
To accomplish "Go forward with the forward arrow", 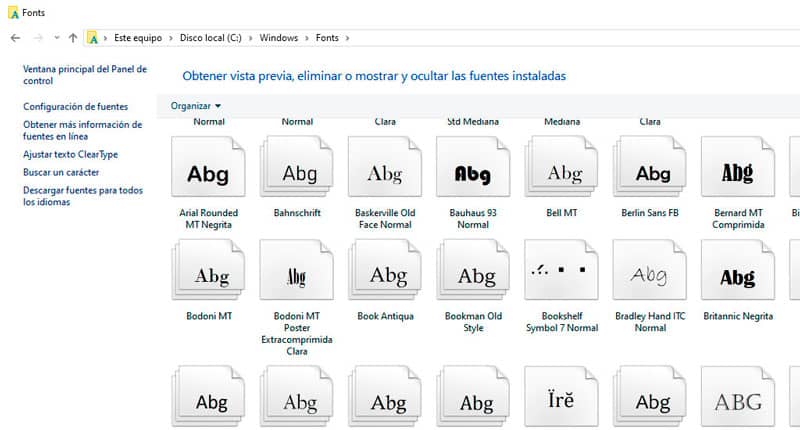I will [38, 38].
